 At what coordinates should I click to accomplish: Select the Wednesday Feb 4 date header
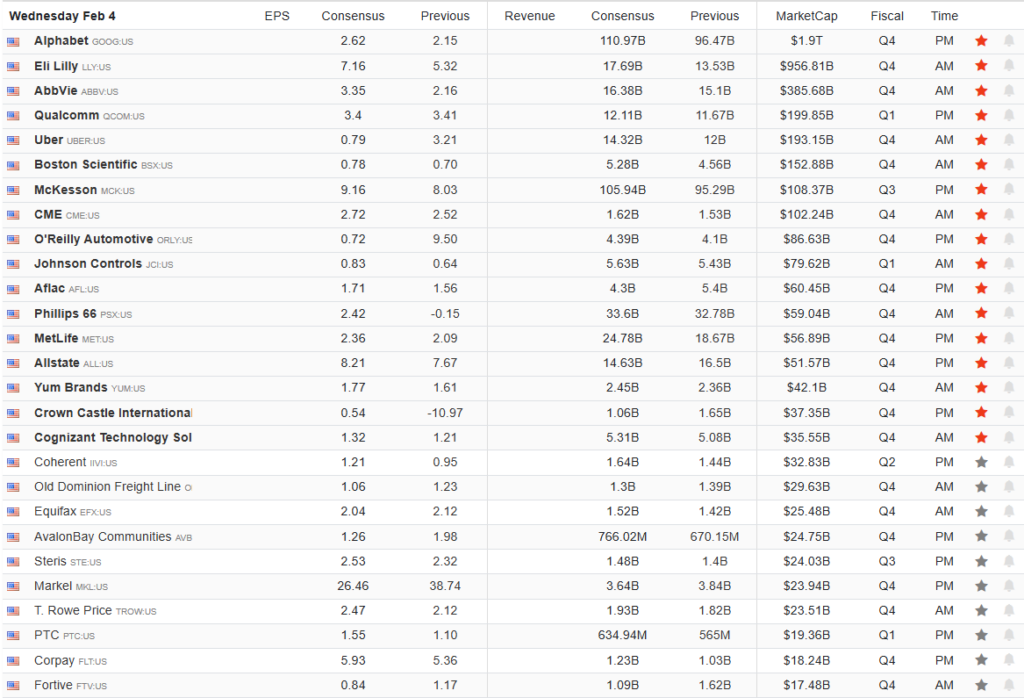[61, 16]
